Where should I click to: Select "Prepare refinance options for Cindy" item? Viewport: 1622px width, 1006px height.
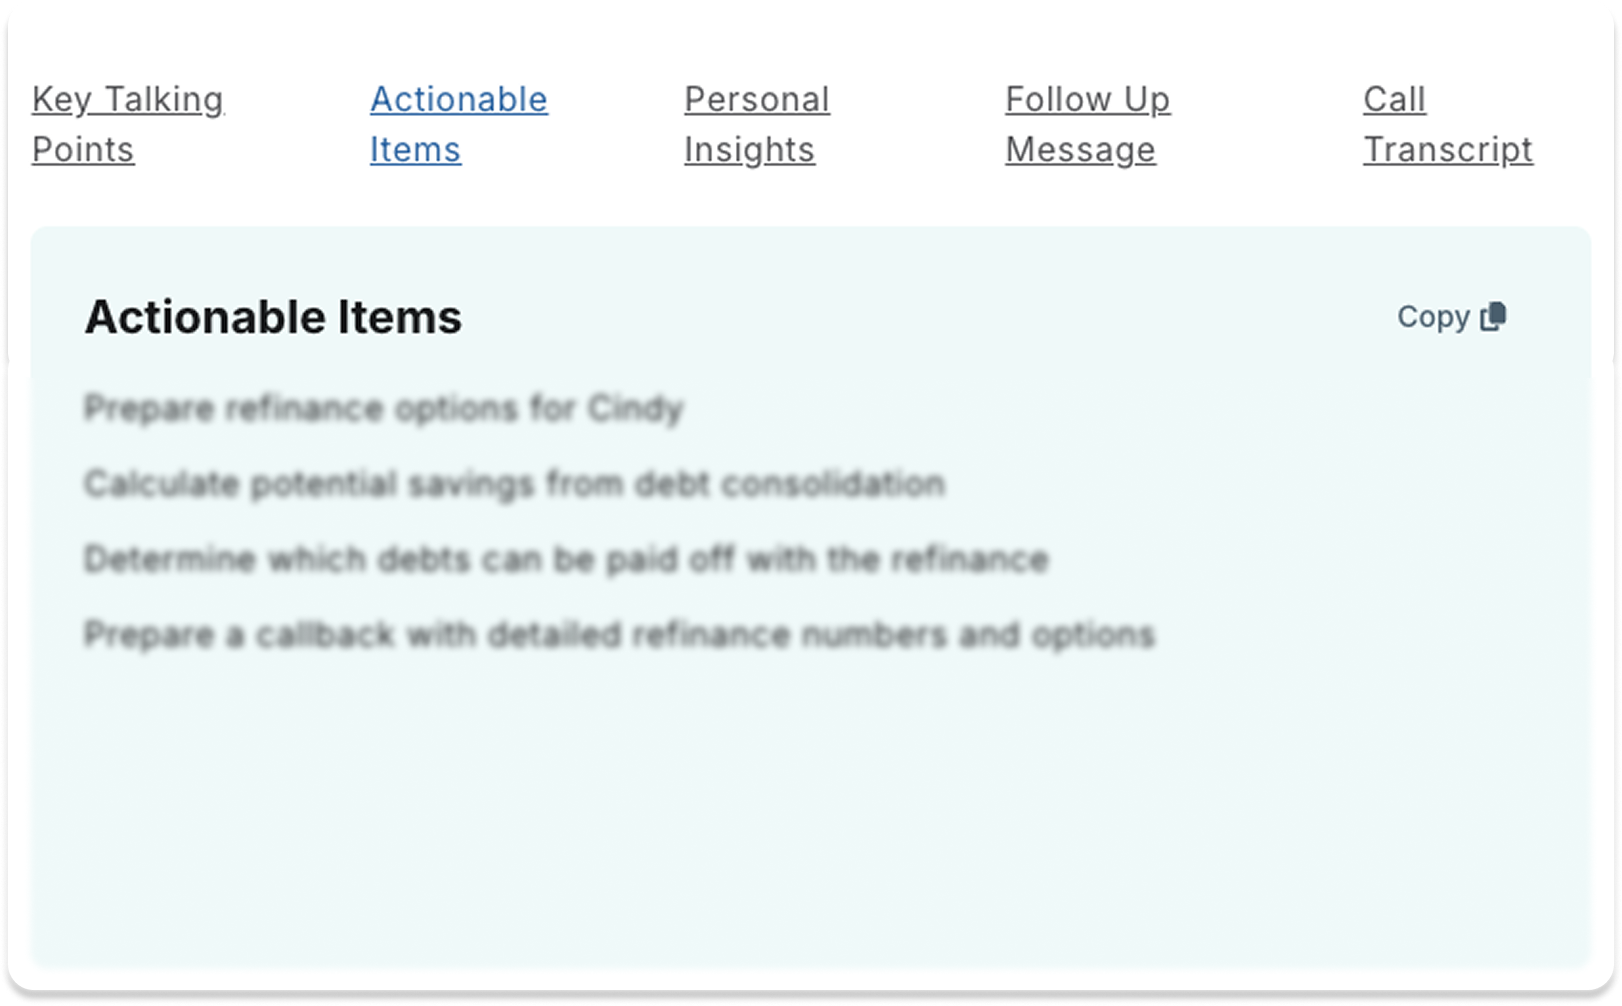[383, 408]
